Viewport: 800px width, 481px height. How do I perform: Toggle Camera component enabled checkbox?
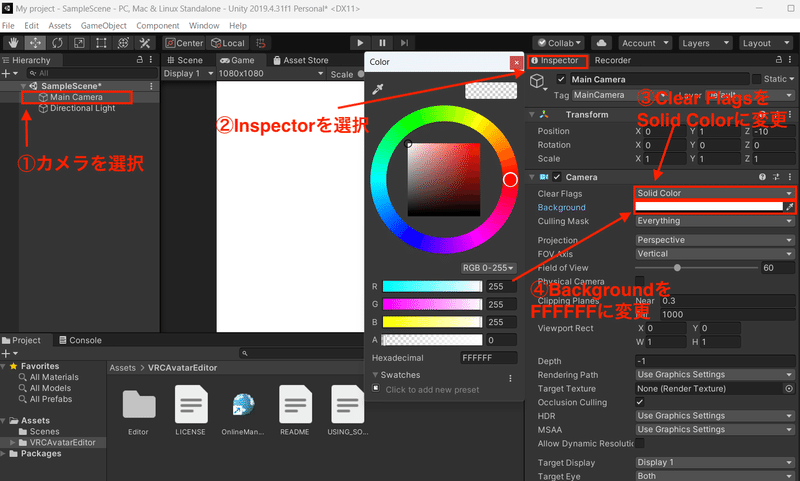click(557, 177)
